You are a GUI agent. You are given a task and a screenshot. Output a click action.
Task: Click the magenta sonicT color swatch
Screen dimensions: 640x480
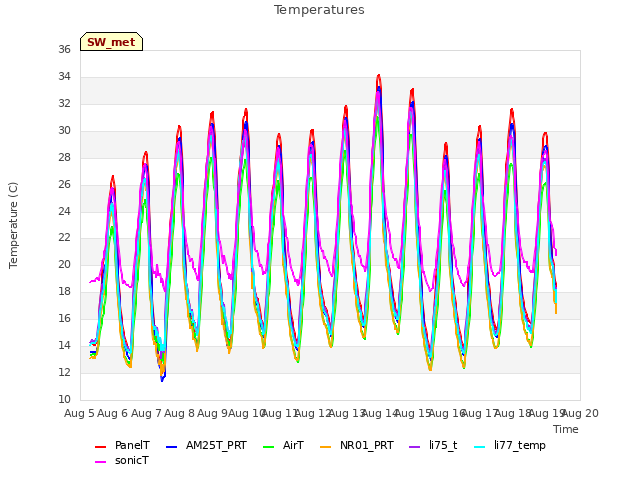100,462
